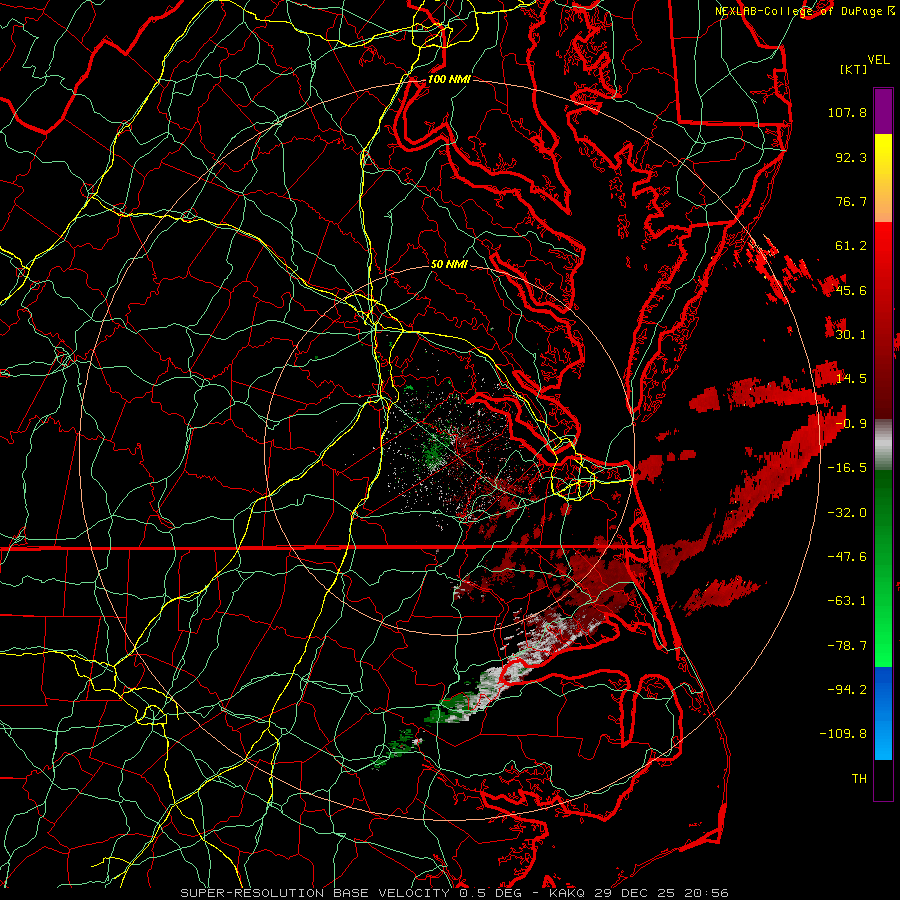
Task: Pick the blue segment of velocity color bar
Action: tap(883, 713)
